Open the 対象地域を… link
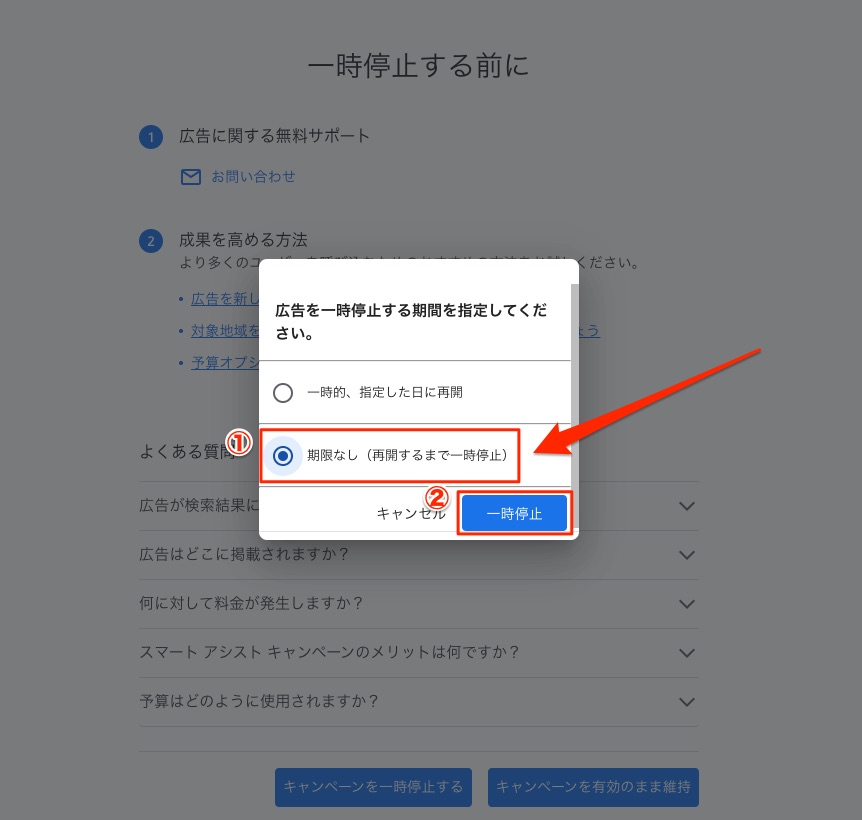Screen dimensions: 862x820 point(225,331)
